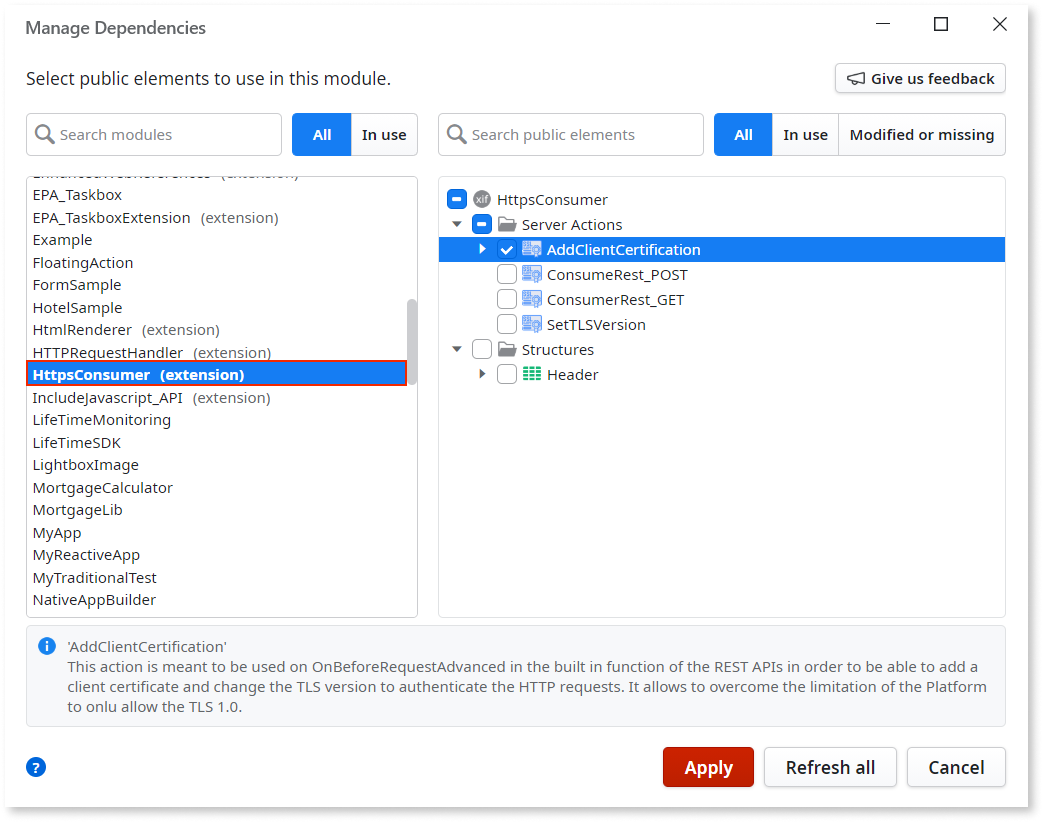Expand the AddClientCertification node
Screen dimensions: 1043x822
(481, 249)
